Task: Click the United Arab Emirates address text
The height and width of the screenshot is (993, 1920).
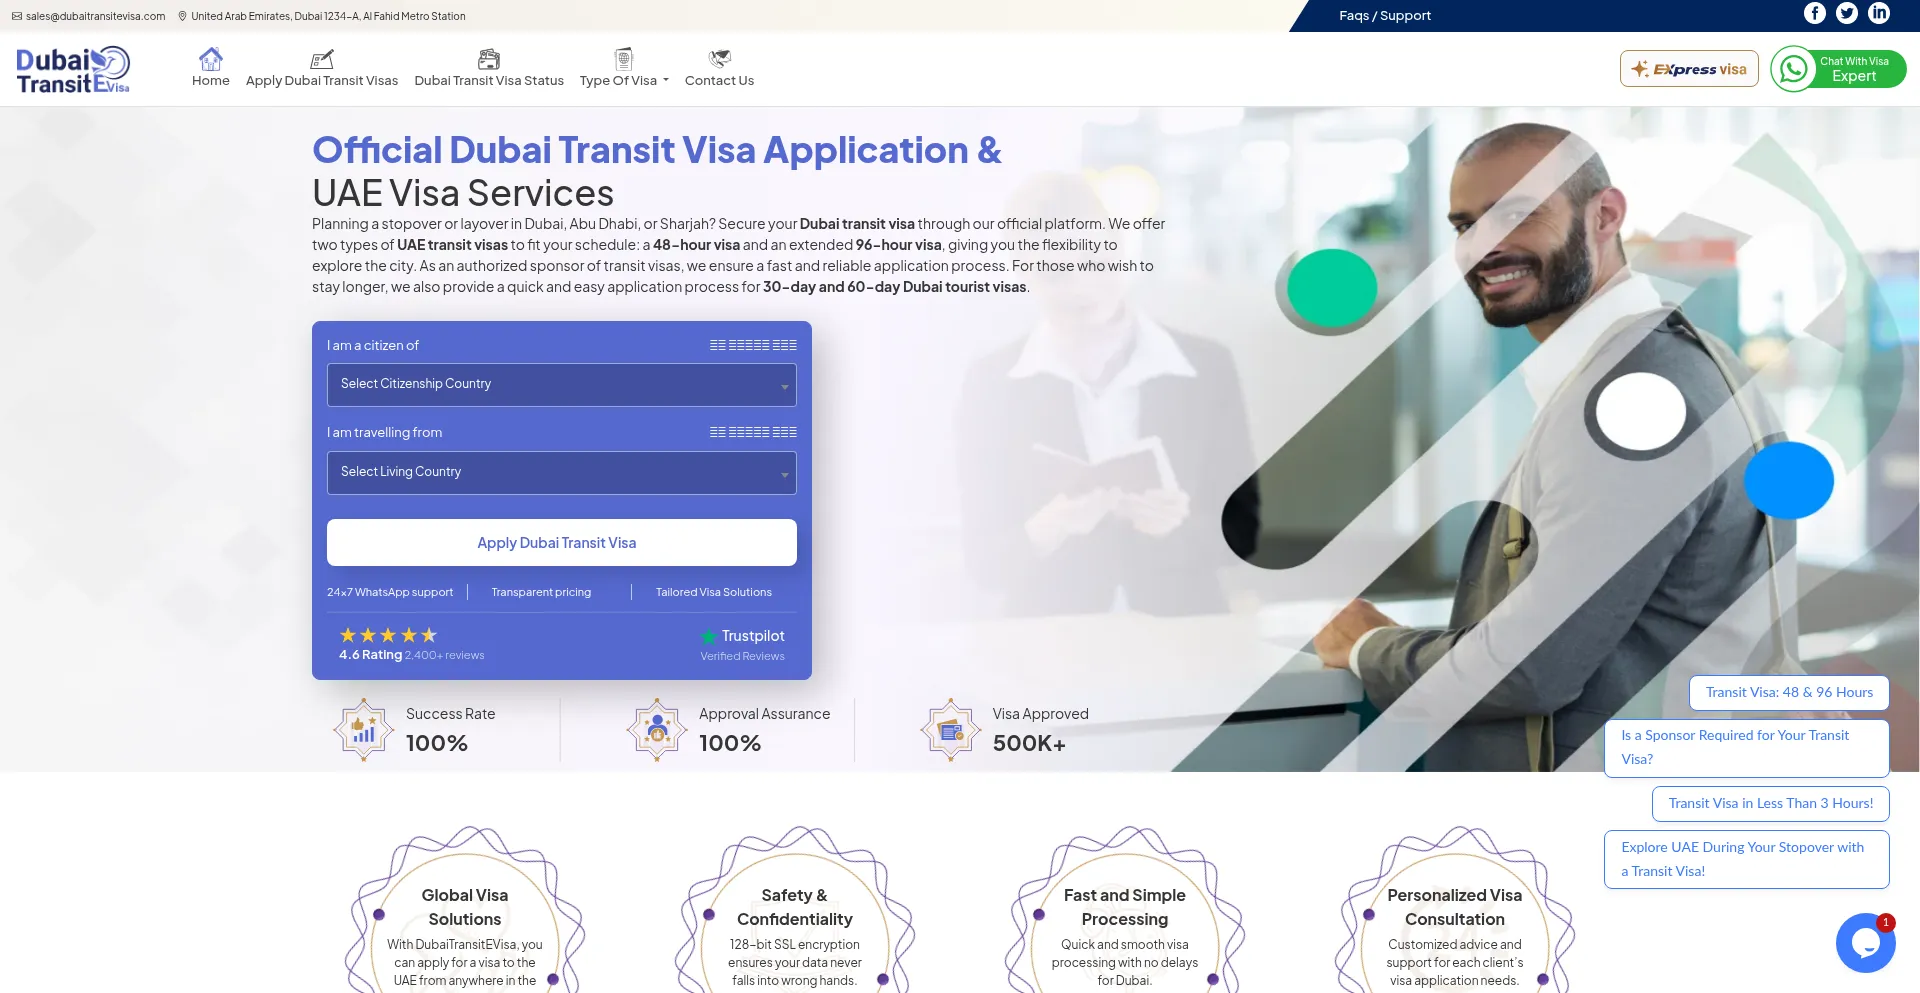Action: pyautogui.click(x=328, y=16)
